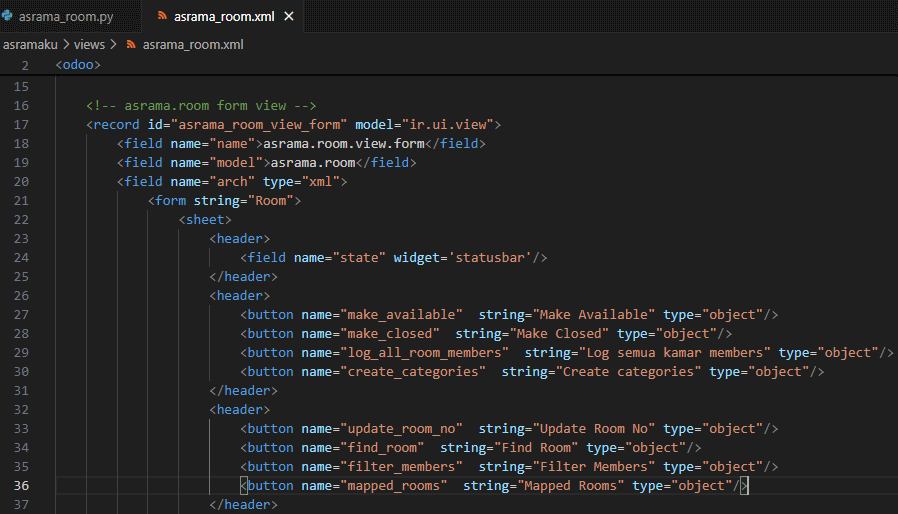Click the 'asrama.room form view' comment
898x514 pixels.
(201, 105)
